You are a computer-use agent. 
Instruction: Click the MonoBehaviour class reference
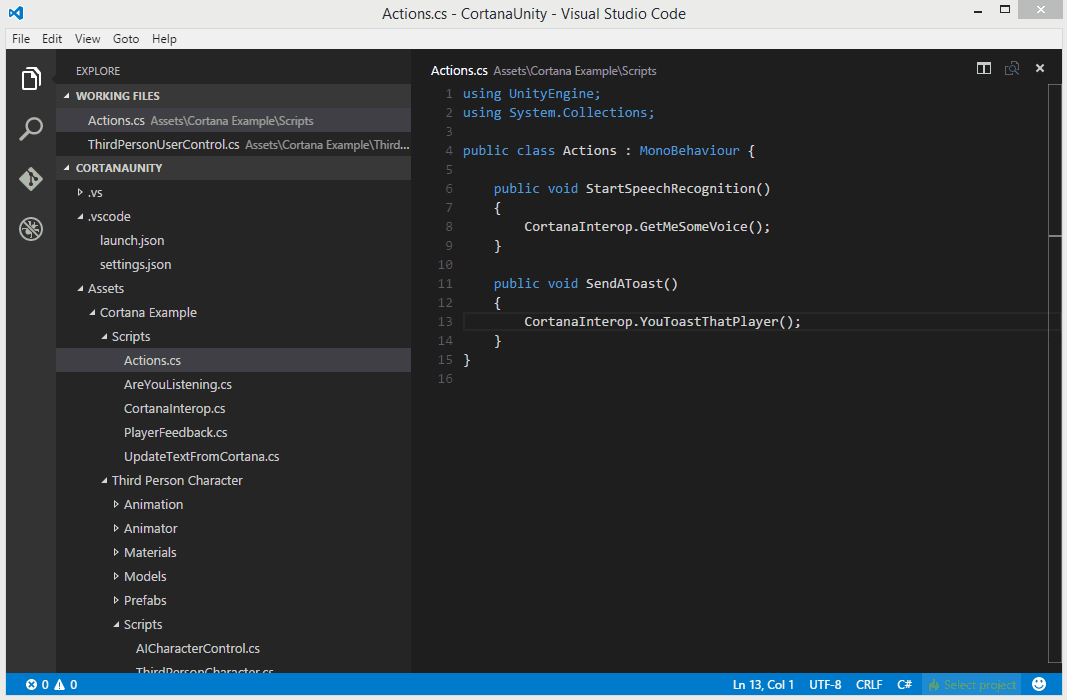click(689, 150)
